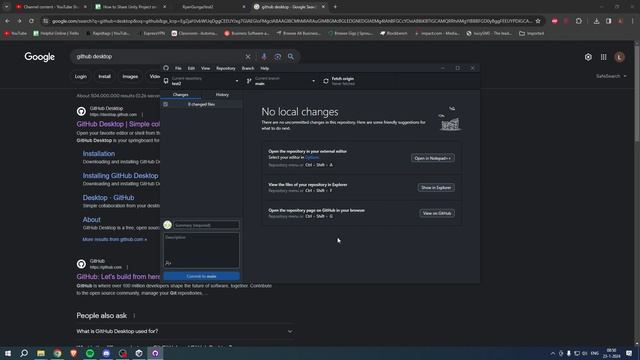The height and width of the screenshot is (360, 640).
Task: Show hidden system tray icons
Action: (553, 353)
